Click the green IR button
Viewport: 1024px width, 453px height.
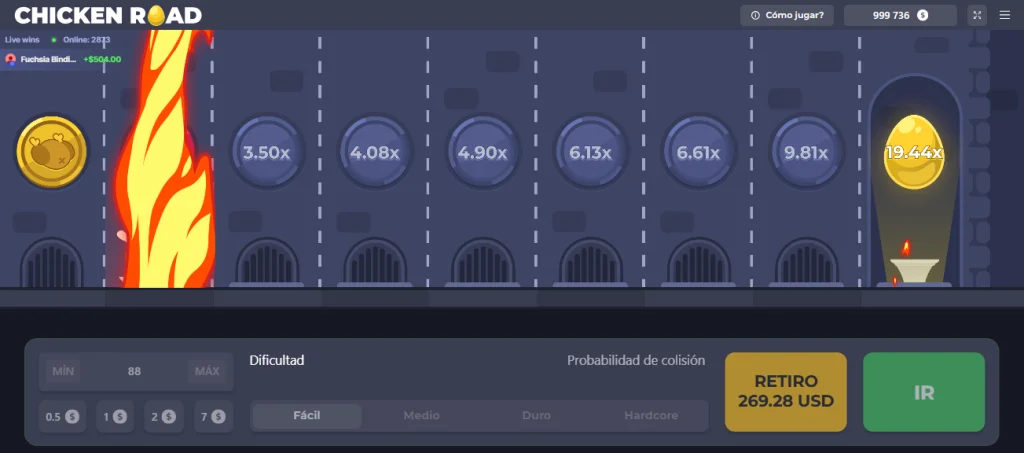(924, 392)
